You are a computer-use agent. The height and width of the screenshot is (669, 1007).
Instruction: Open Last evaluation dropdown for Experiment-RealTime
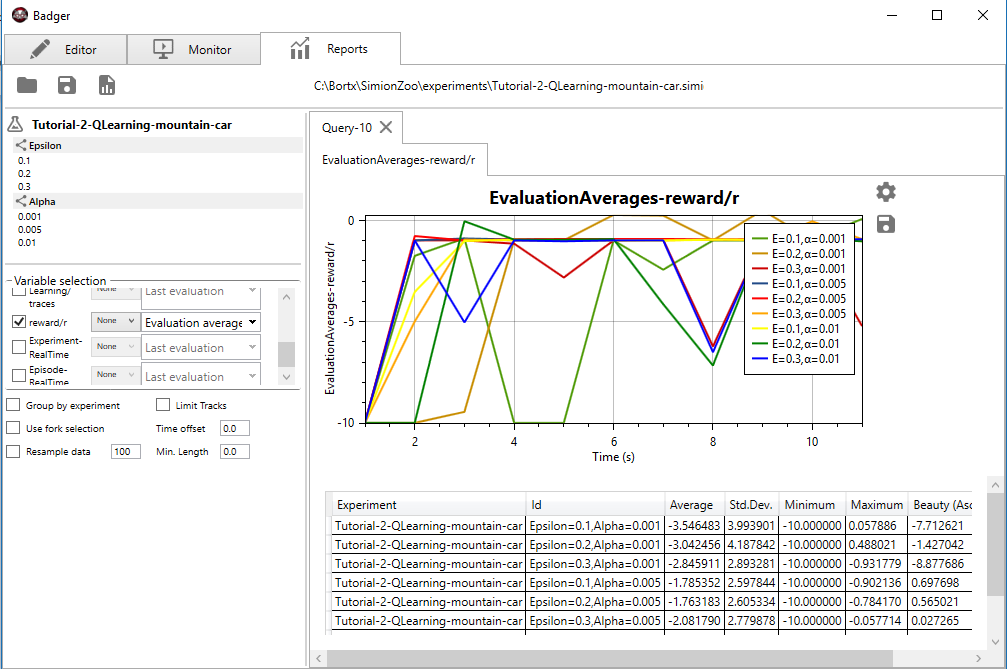tap(201, 347)
